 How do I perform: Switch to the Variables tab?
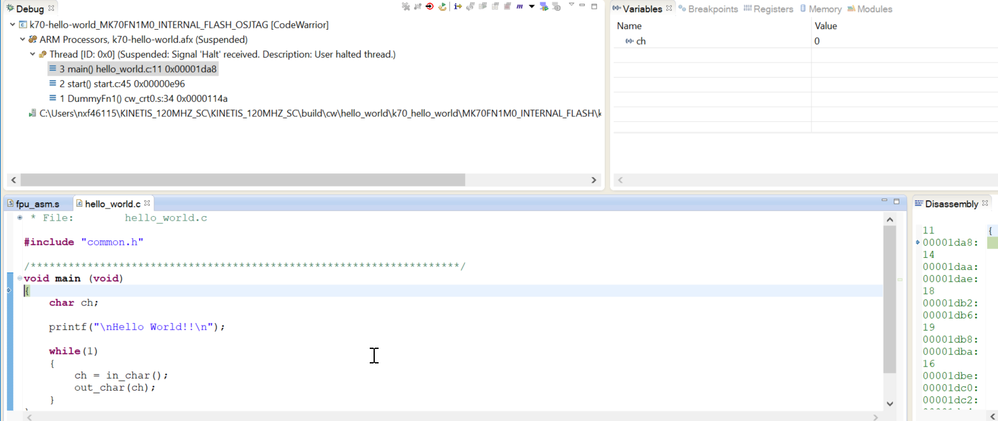pyautogui.click(x=642, y=9)
